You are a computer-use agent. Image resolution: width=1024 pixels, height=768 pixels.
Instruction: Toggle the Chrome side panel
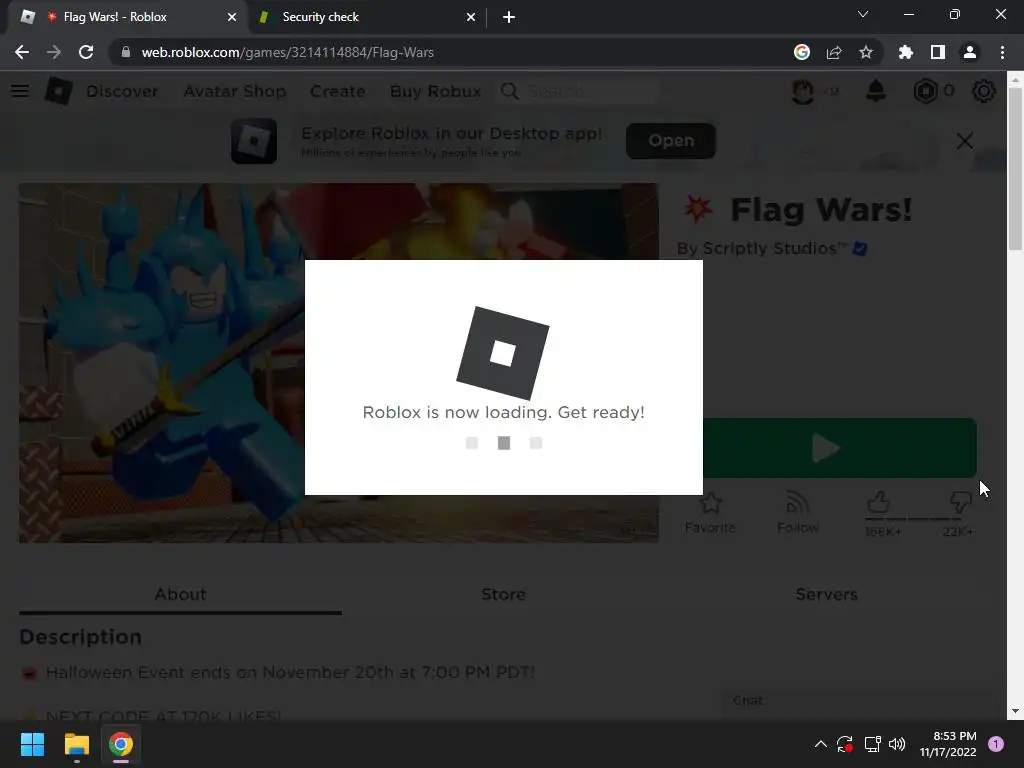click(938, 52)
